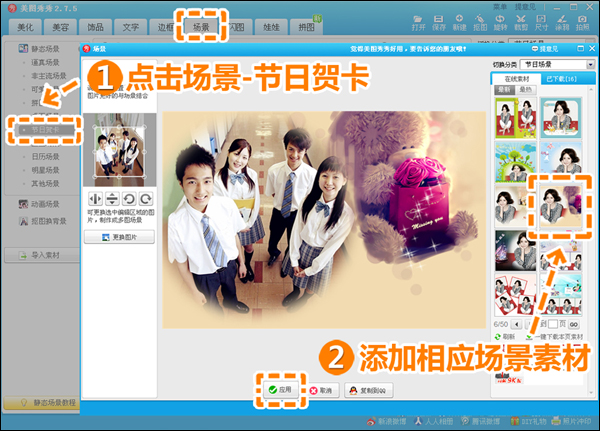Switch to the 拼图 tab
Image resolution: width=600 pixels, height=431 pixels.
pos(307,27)
